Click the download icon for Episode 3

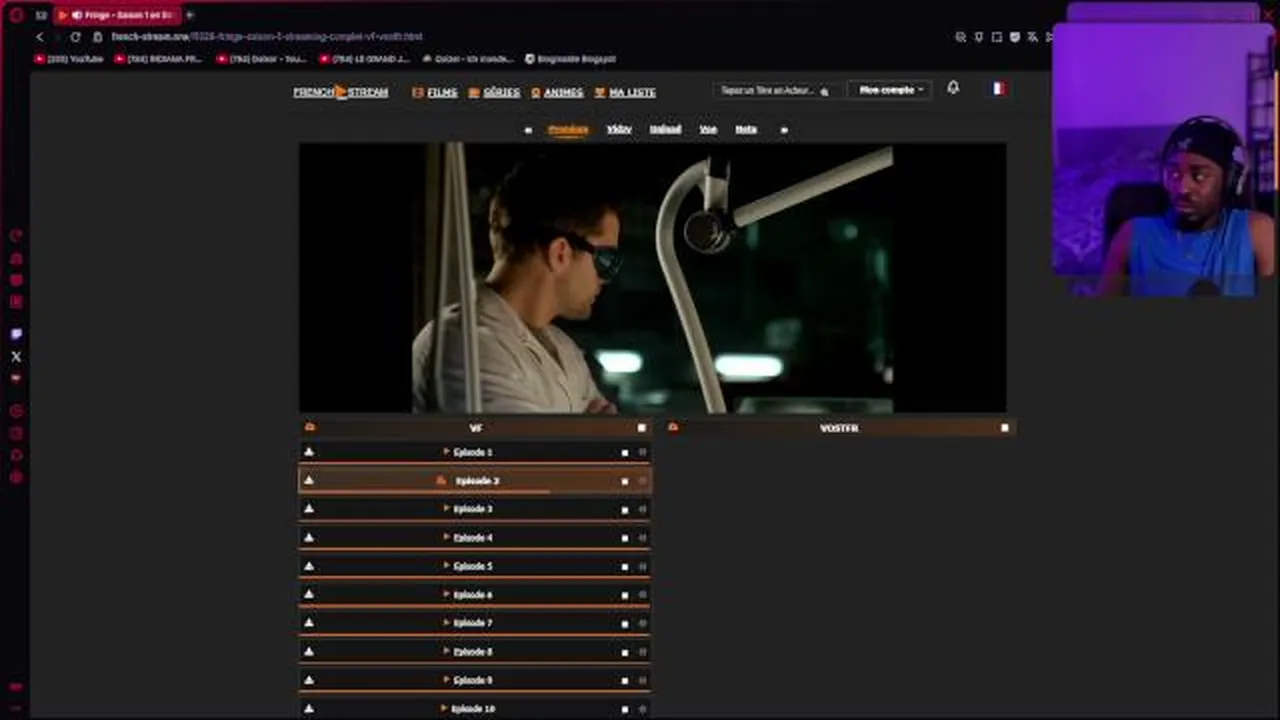[309, 509]
